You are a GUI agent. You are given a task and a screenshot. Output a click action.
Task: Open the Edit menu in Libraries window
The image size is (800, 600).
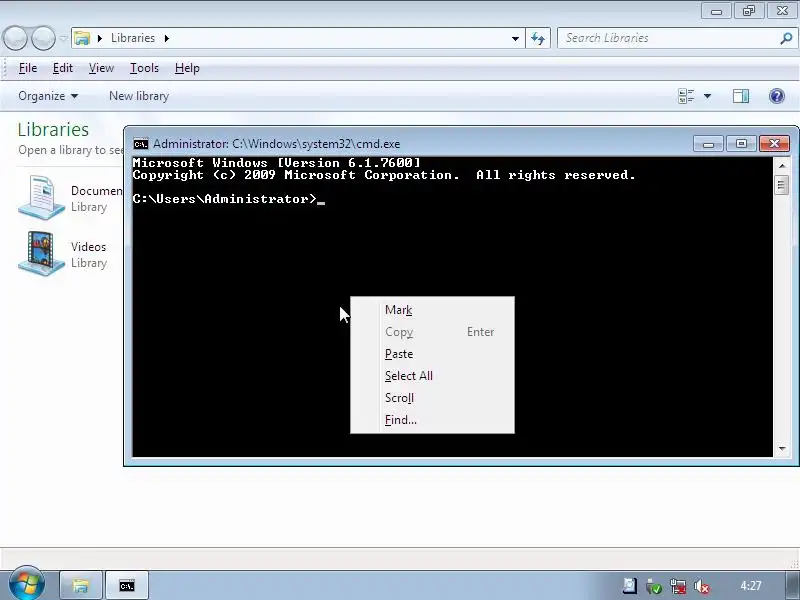63,68
